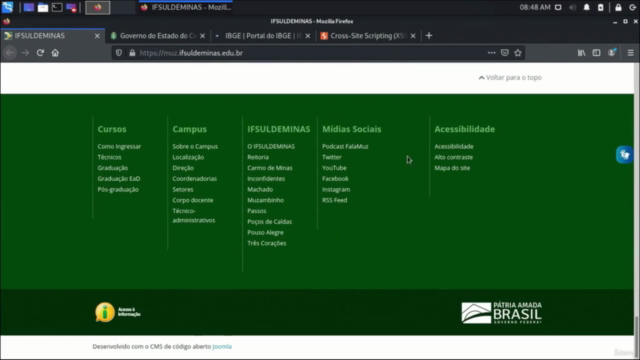Switch to Governo do Estado tab
The image size is (640, 360).
coord(158,36)
